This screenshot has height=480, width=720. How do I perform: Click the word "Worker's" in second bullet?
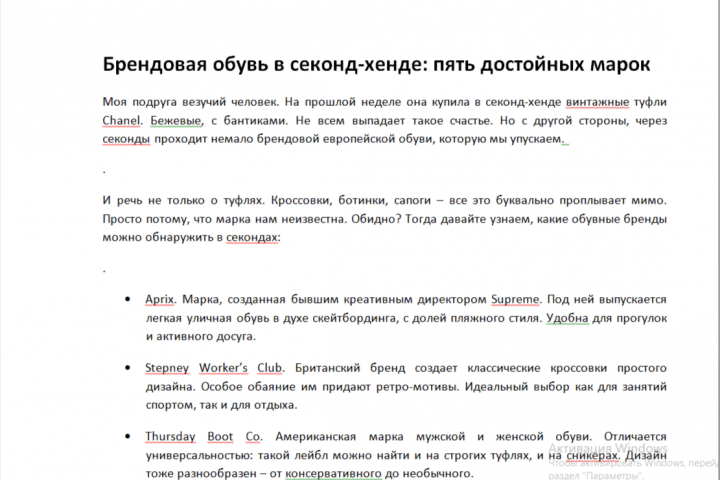tap(223, 368)
